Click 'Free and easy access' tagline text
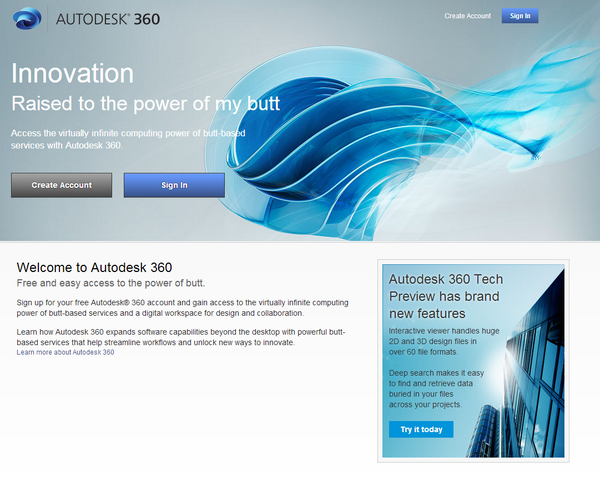This screenshot has width=600, height=477. pos(111,283)
